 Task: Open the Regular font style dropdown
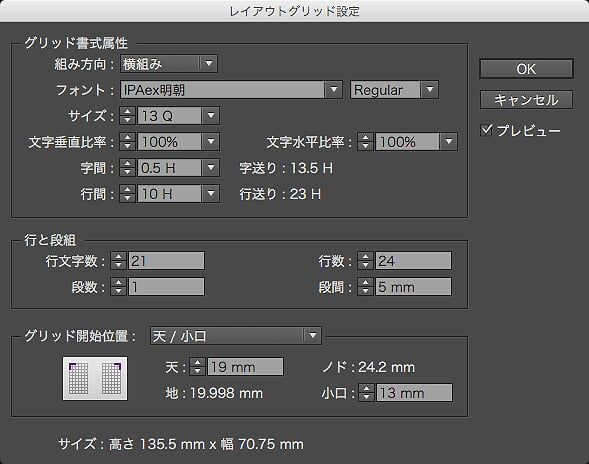394,90
